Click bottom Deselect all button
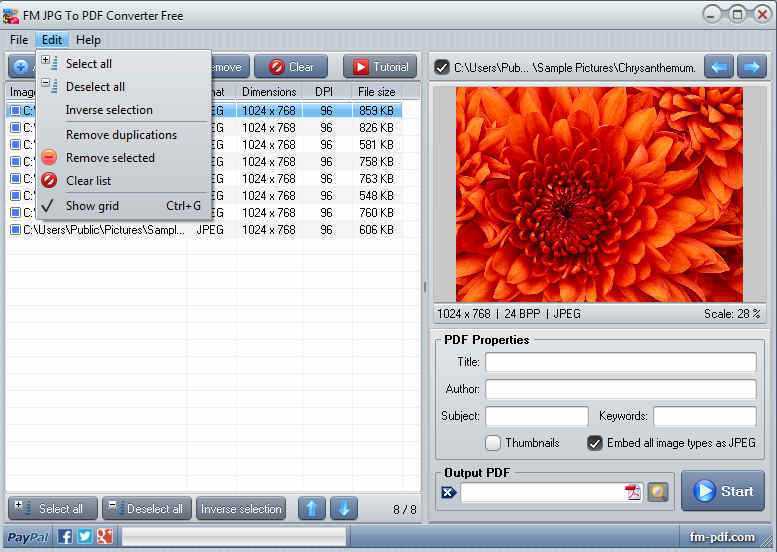The width and height of the screenshot is (777, 552). [147, 509]
